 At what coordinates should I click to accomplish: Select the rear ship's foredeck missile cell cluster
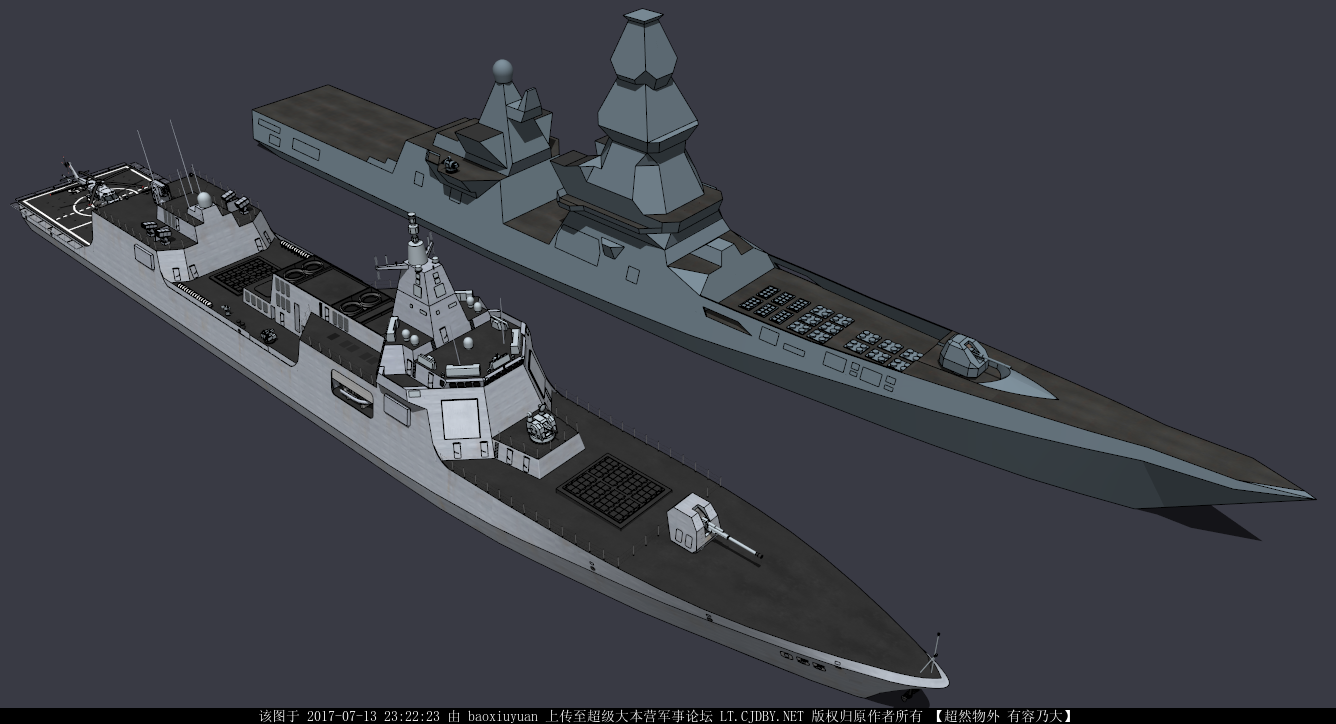[x=830, y=326]
